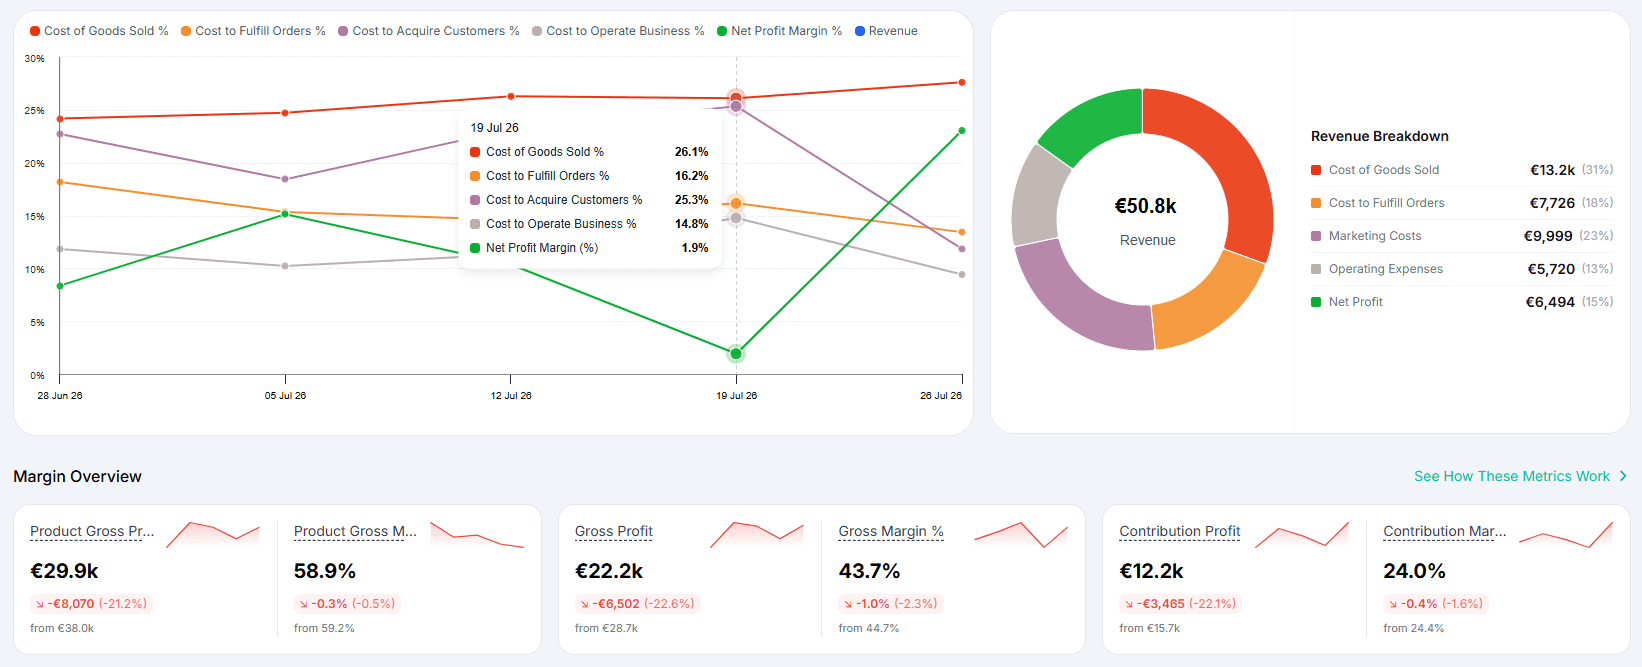Click Product Gross Profit sparkline chart

pyautogui.click(x=213, y=534)
